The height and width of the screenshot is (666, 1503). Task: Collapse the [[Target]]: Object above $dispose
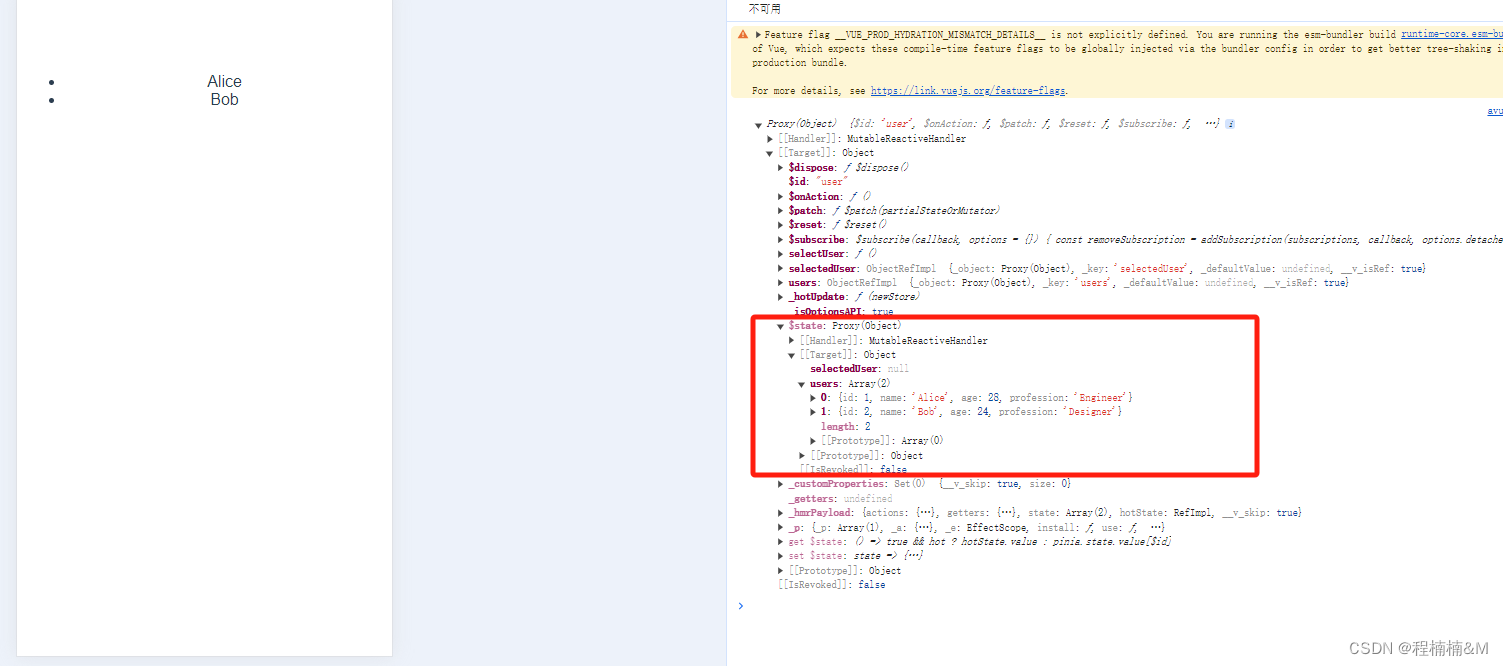point(770,154)
